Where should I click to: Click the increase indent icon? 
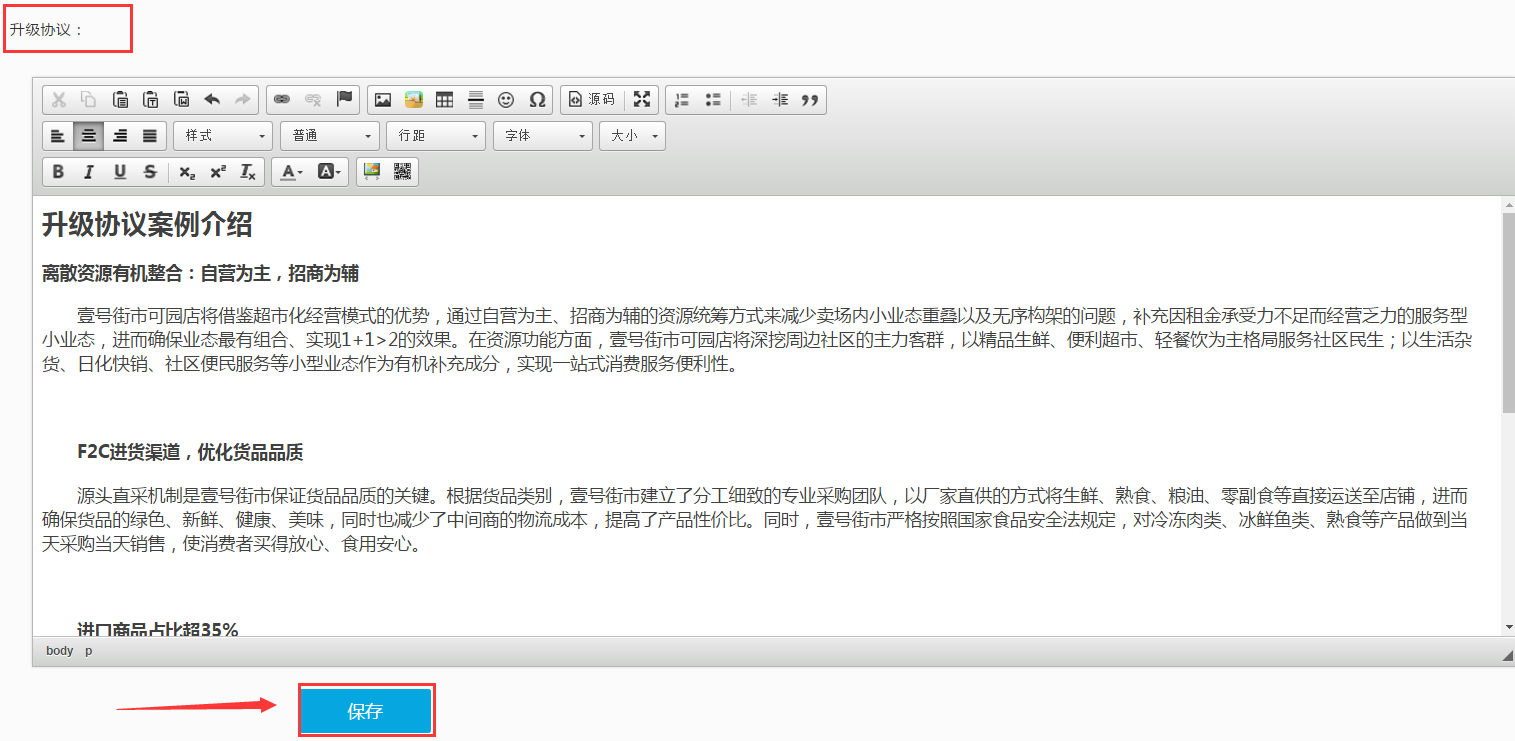point(780,99)
